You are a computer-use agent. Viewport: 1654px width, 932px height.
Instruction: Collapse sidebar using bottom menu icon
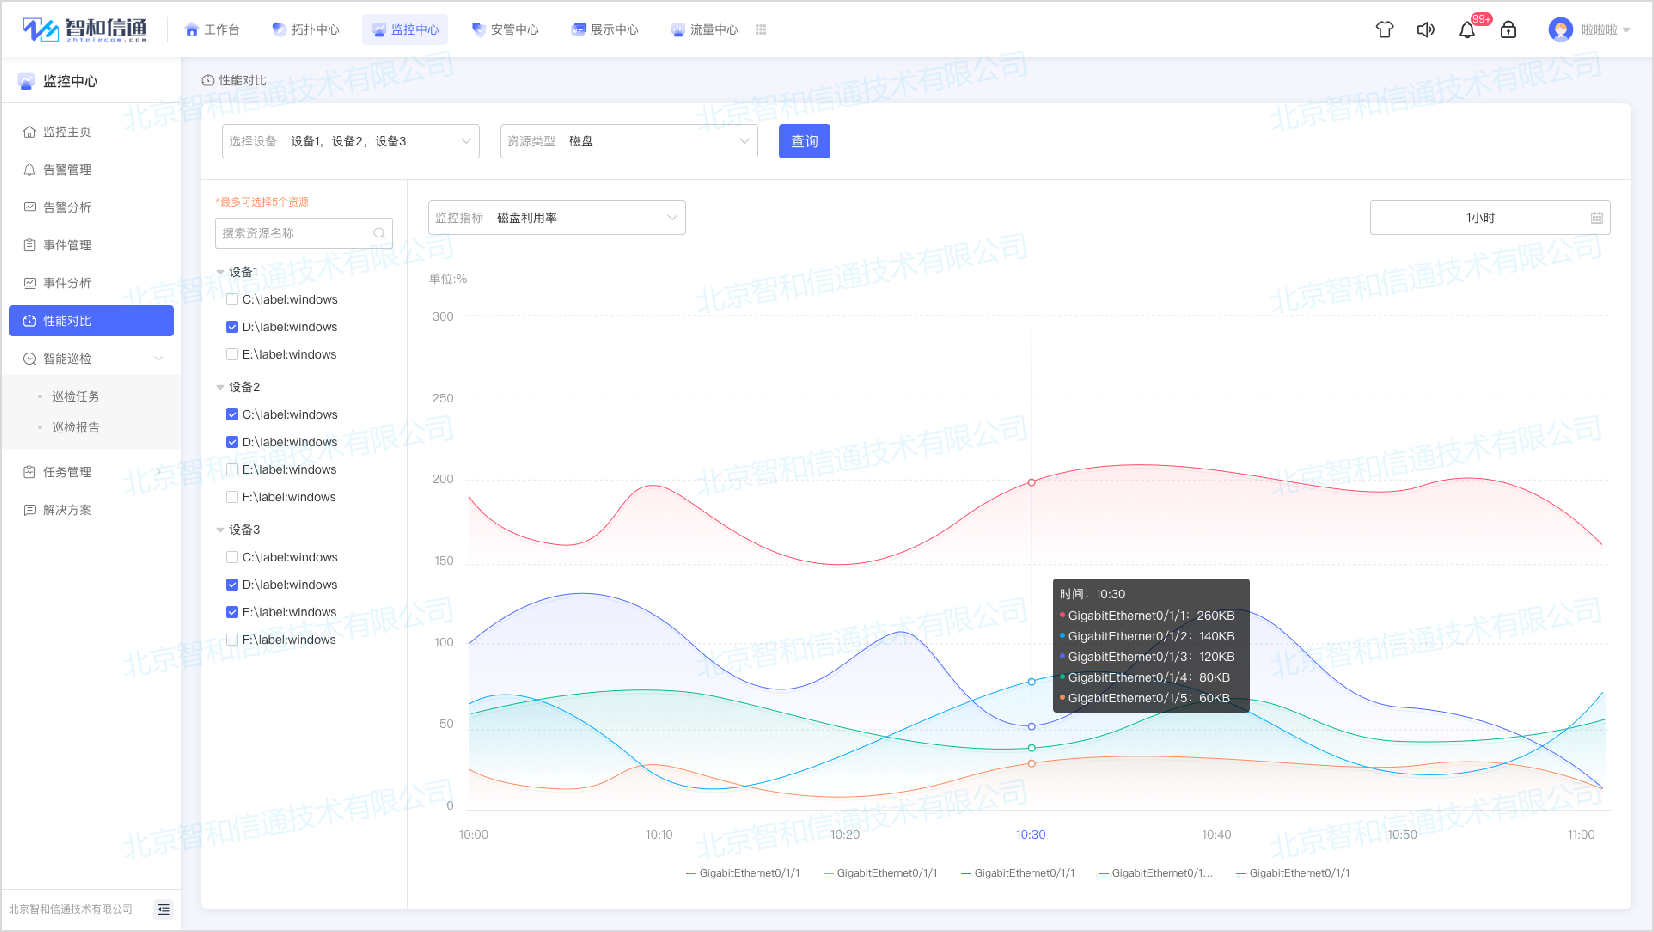pos(163,909)
